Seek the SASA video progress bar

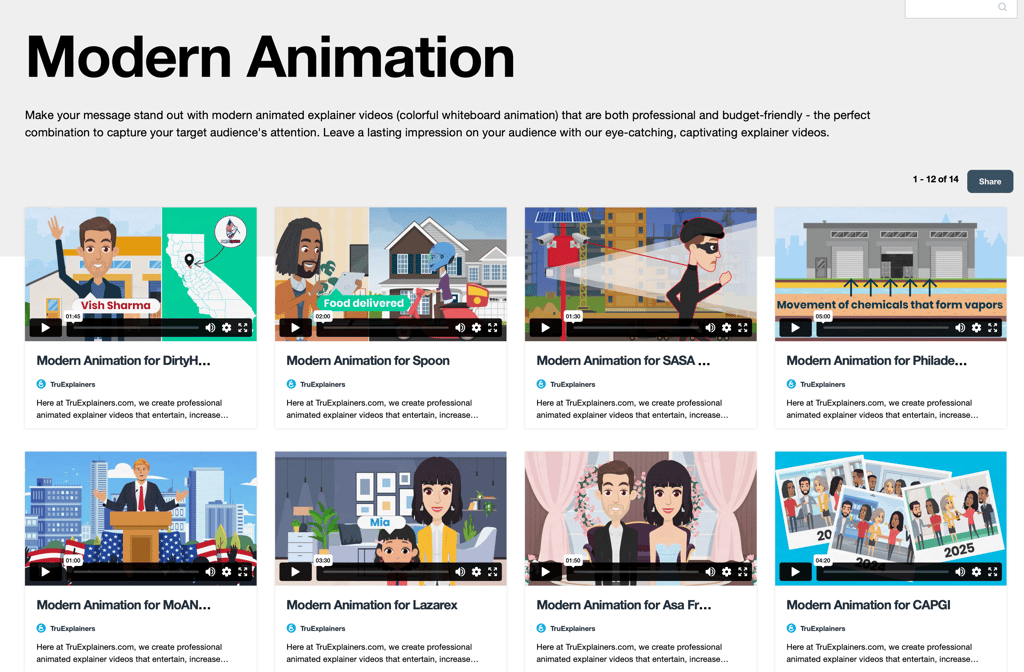tap(636, 328)
